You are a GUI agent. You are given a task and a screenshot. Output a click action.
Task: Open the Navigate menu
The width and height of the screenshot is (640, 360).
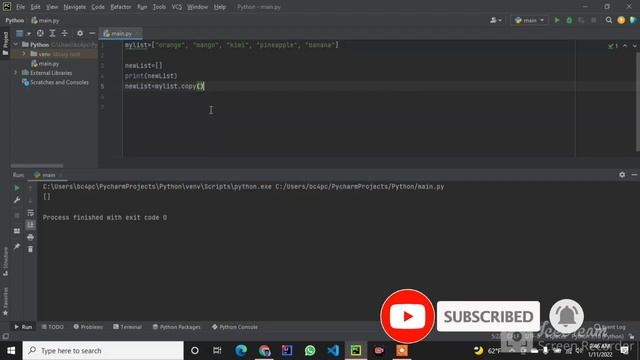coord(75,7)
